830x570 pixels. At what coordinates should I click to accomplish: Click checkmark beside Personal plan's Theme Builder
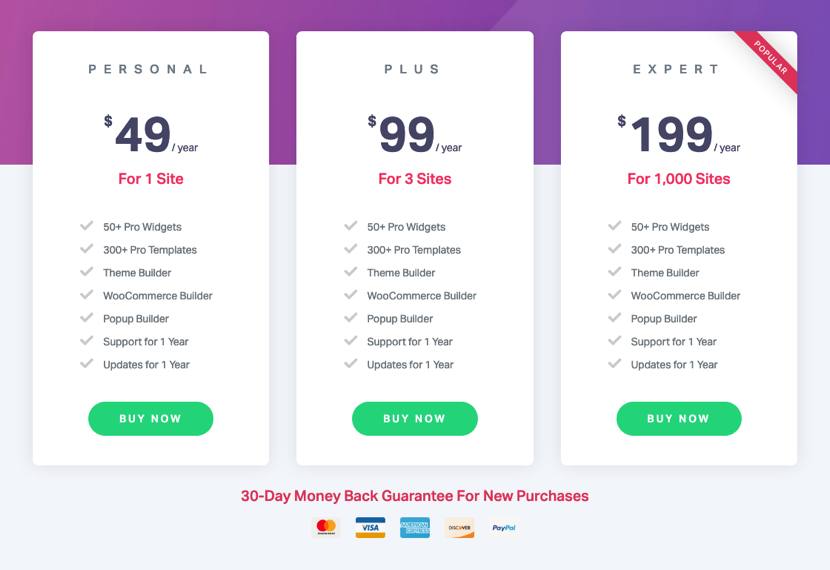point(87,272)
